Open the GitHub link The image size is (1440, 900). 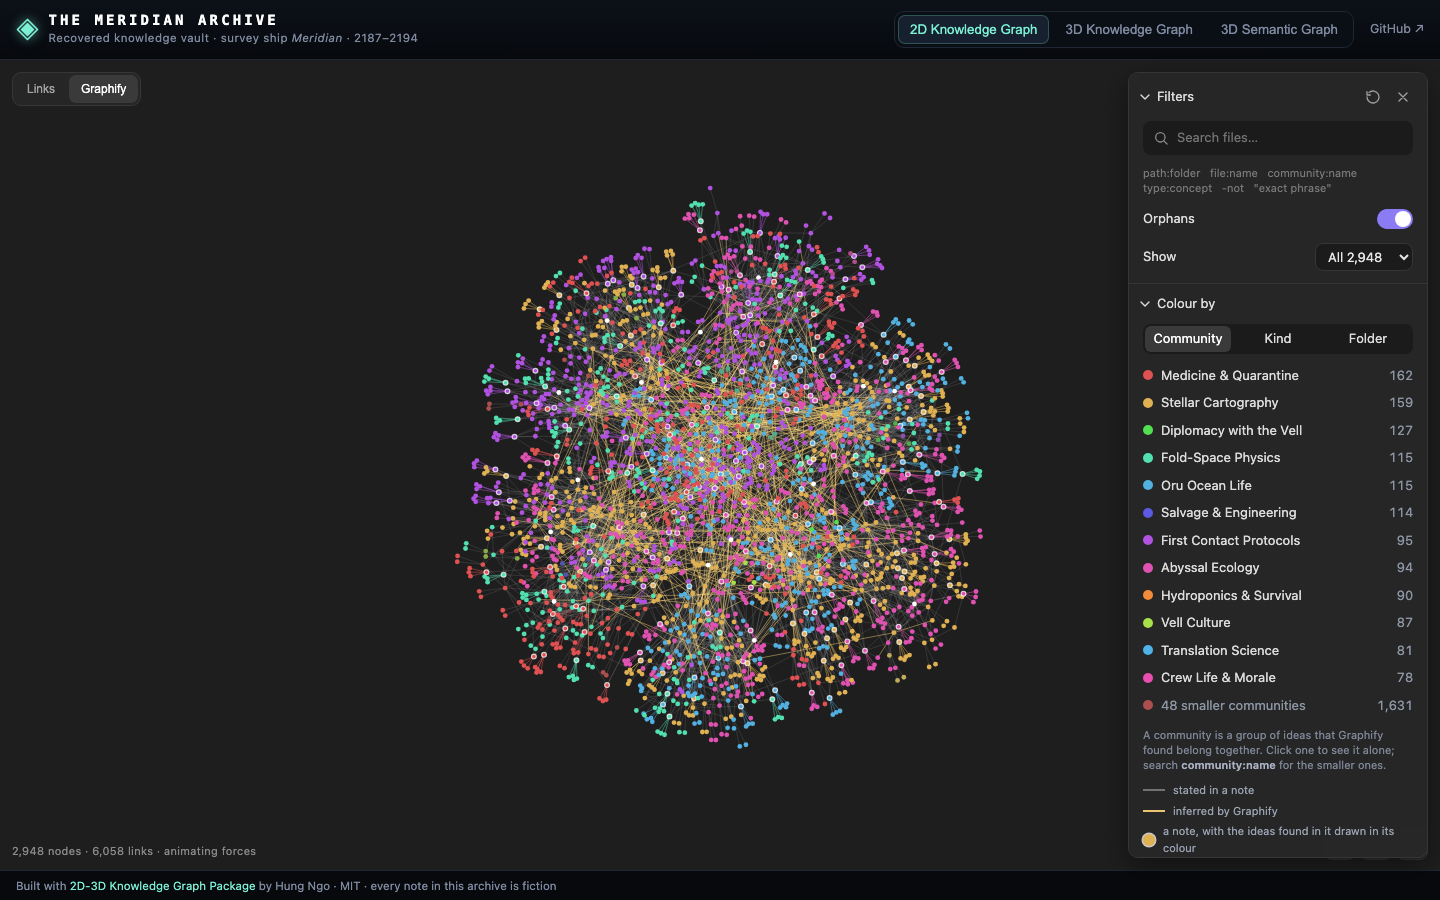coord(1397,29)
